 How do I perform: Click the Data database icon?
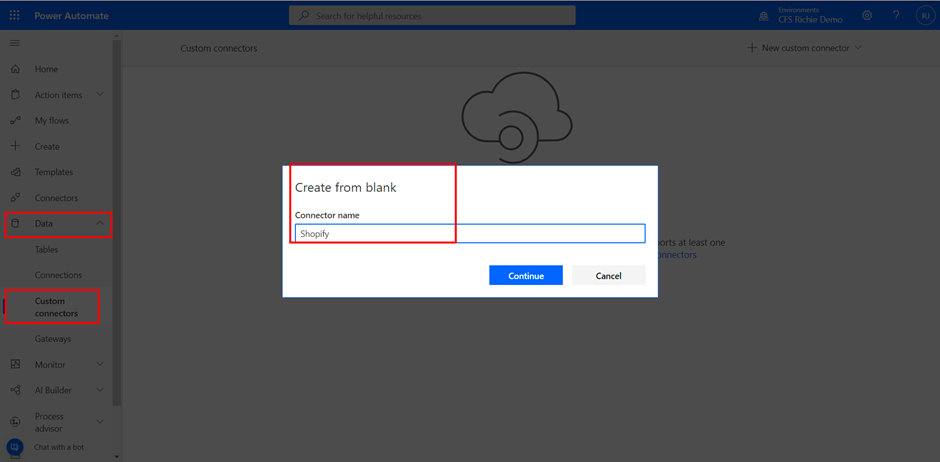click(16, 224)
